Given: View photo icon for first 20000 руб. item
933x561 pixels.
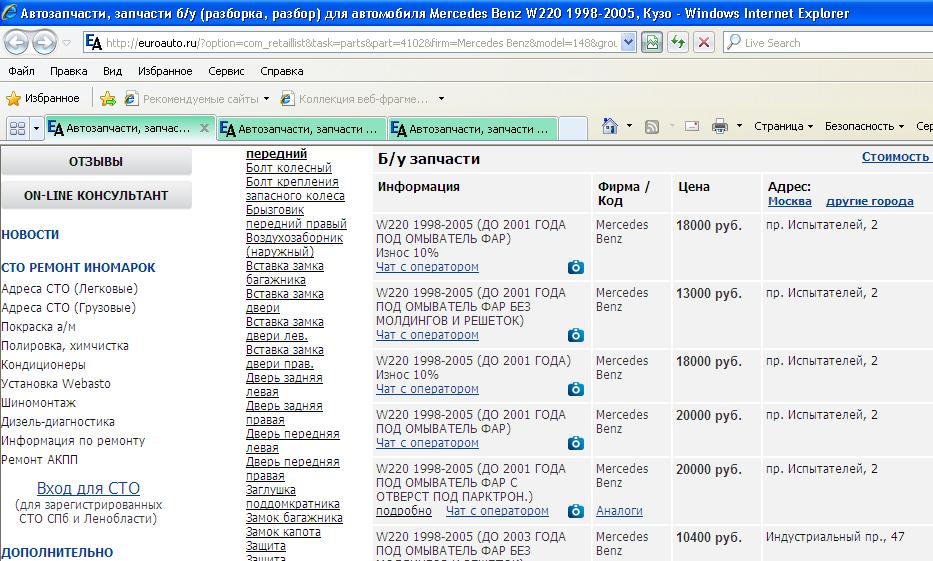Looking at the screenshot, I should (x=575, y=443).
